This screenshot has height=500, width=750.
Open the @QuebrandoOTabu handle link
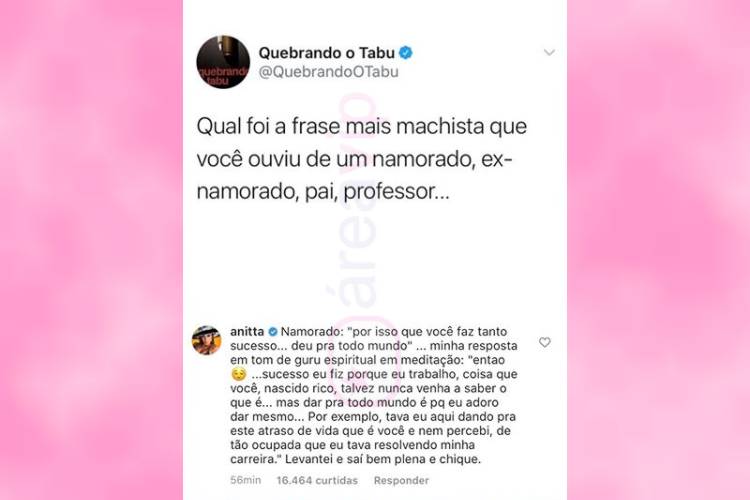coord(329,72)
